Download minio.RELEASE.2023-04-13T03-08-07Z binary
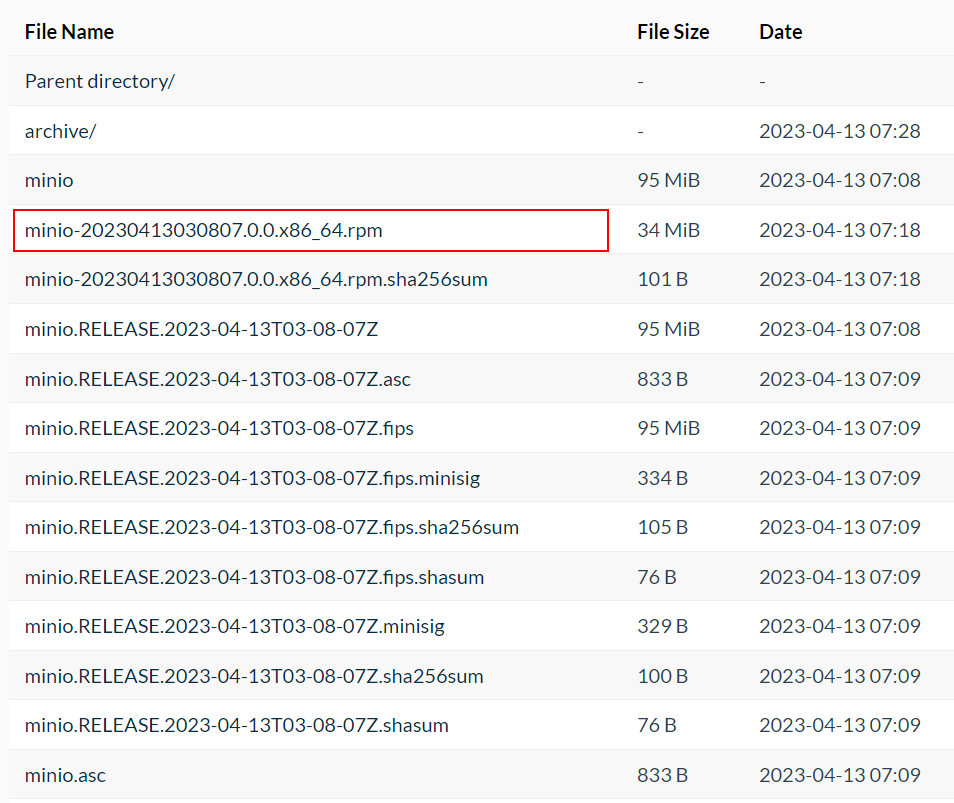The width and height of the screenshot is (954, 803). [x=201, y=329]
